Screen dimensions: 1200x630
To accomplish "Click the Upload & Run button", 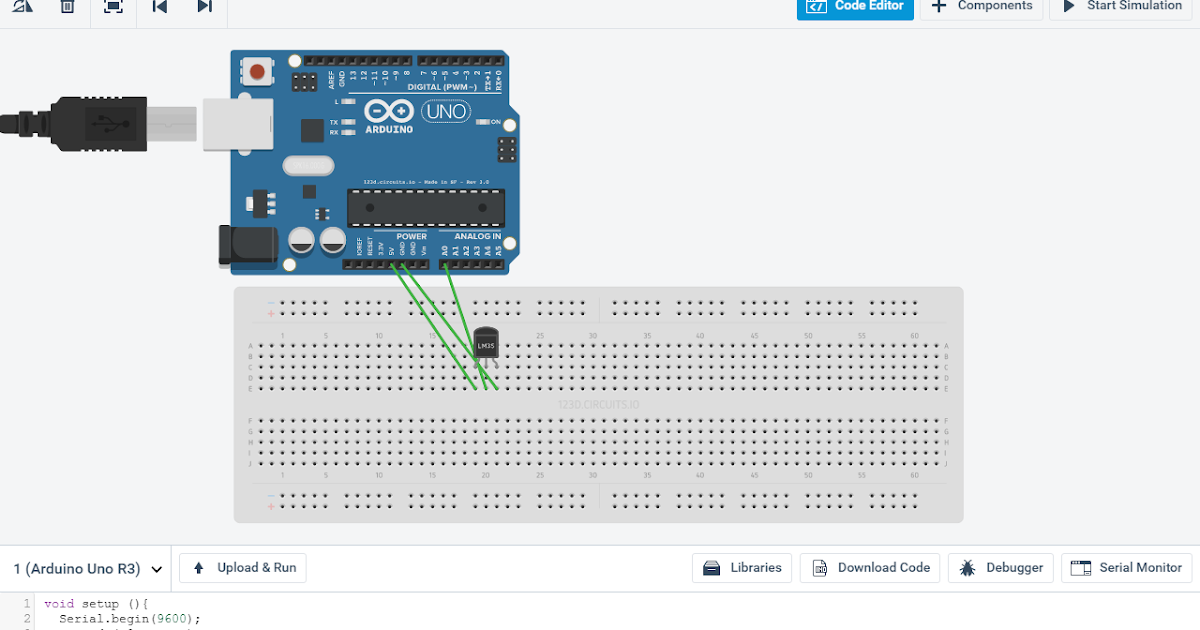I will [x=242, y=567].
